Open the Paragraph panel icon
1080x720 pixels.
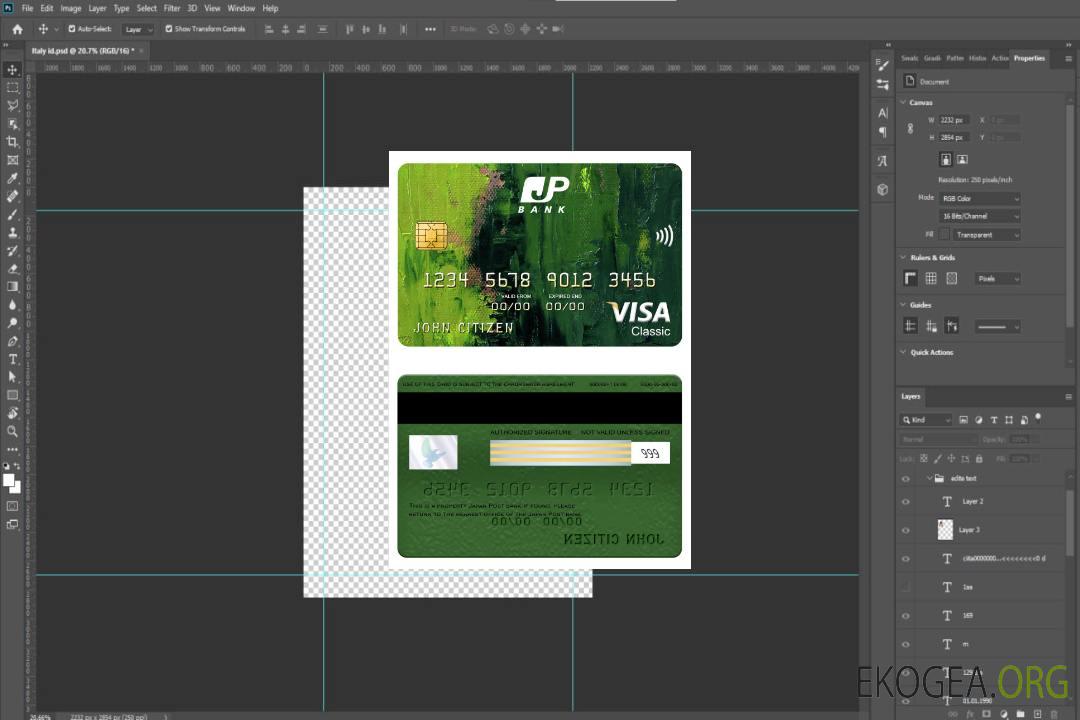[x=882, y=132]
